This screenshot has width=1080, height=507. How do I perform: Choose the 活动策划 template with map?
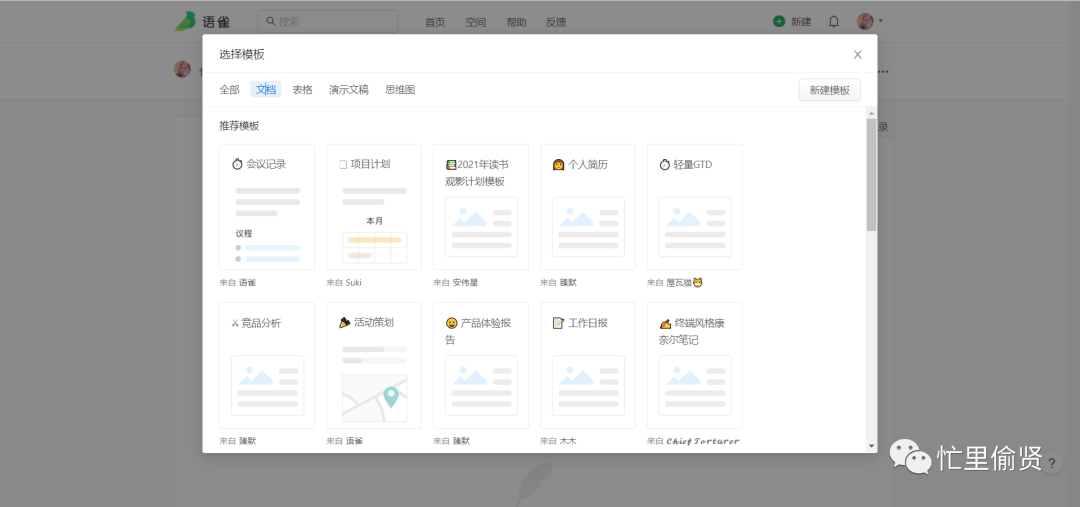pos(374,365)
